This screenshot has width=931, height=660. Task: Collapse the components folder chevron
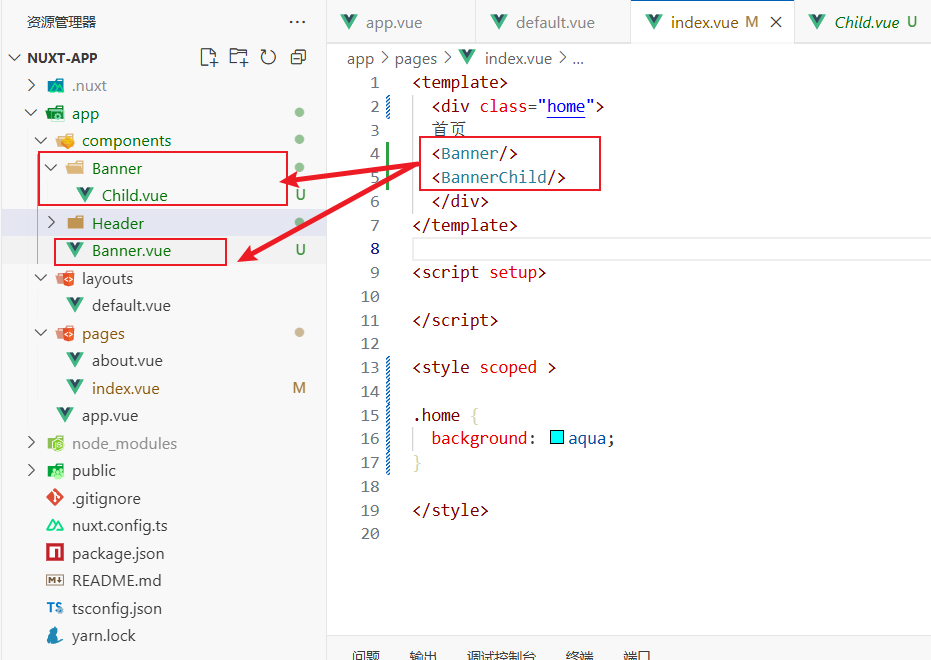(x=41, y=141)
